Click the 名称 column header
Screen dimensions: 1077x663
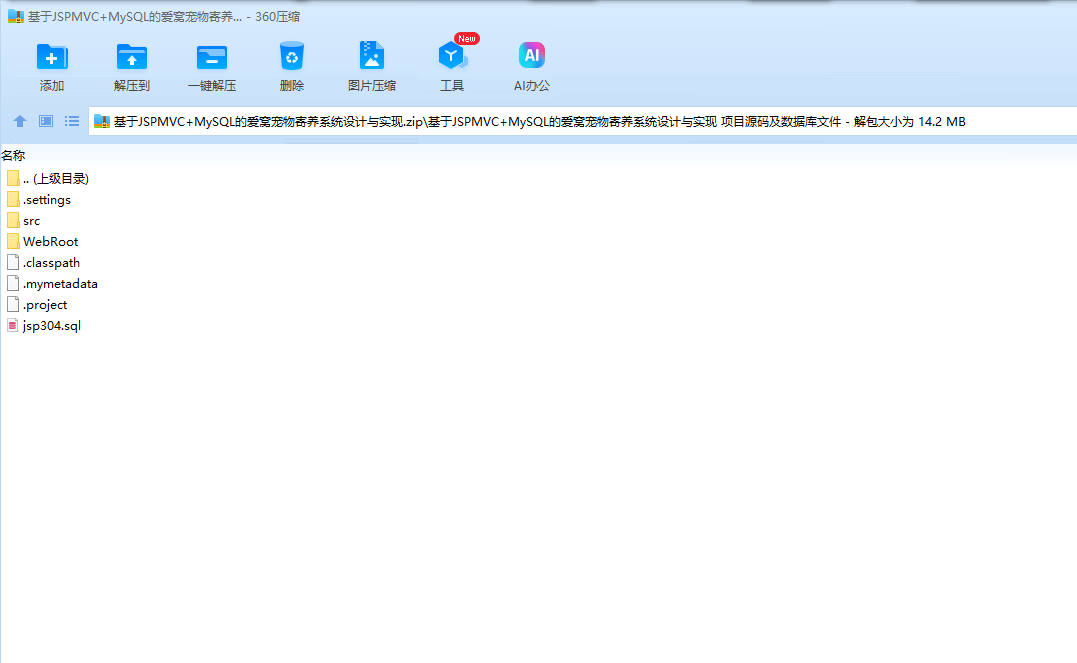click(13, 156)
